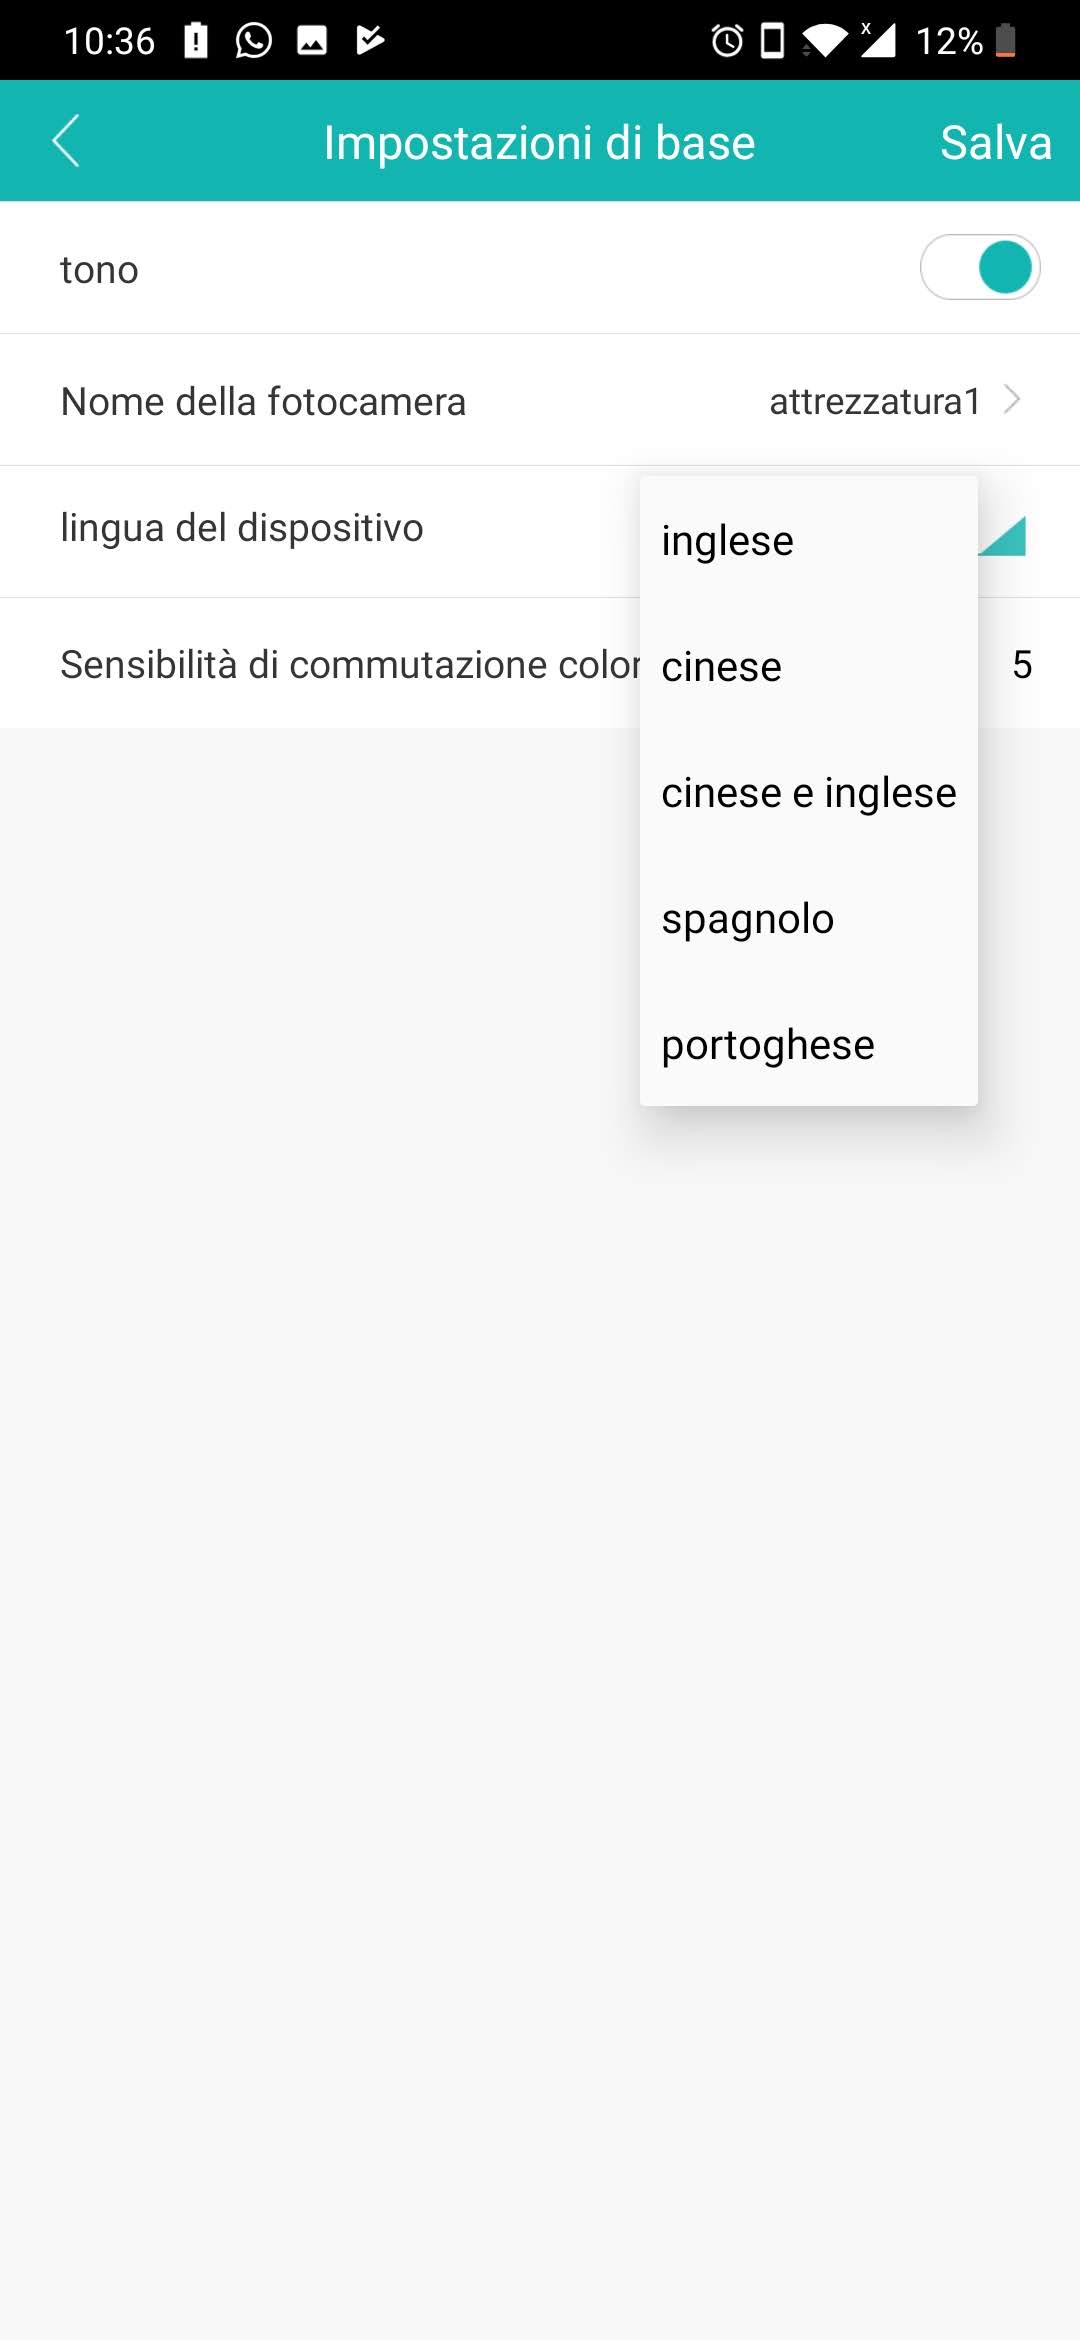Choose cinese in the language list

[x=722, y=667]
